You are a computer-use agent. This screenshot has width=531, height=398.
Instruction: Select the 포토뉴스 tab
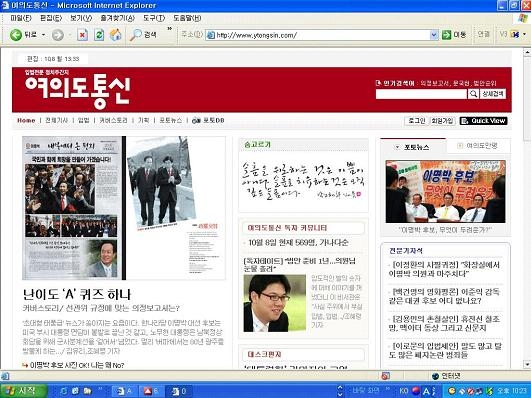click(413, 147)
